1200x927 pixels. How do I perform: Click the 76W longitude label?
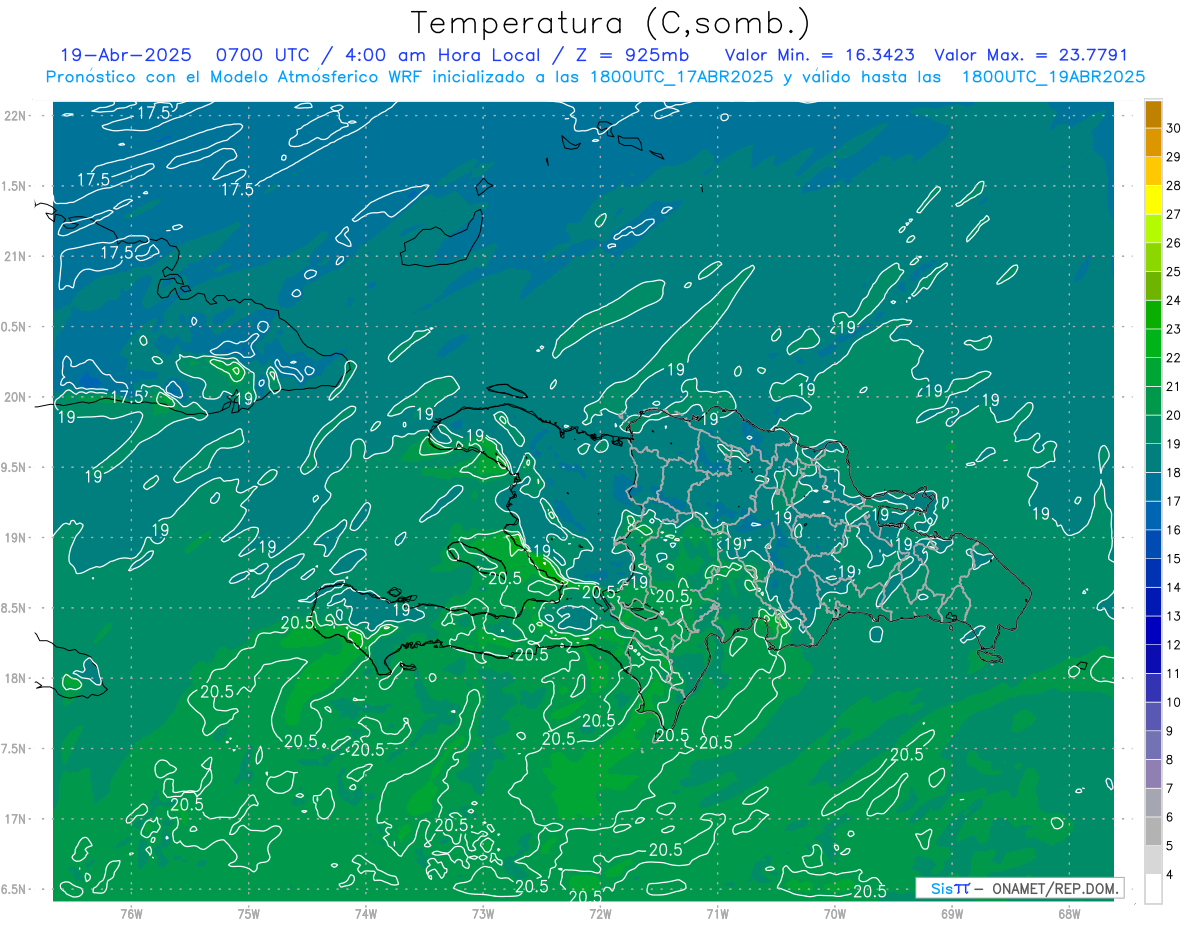(131, 913)
